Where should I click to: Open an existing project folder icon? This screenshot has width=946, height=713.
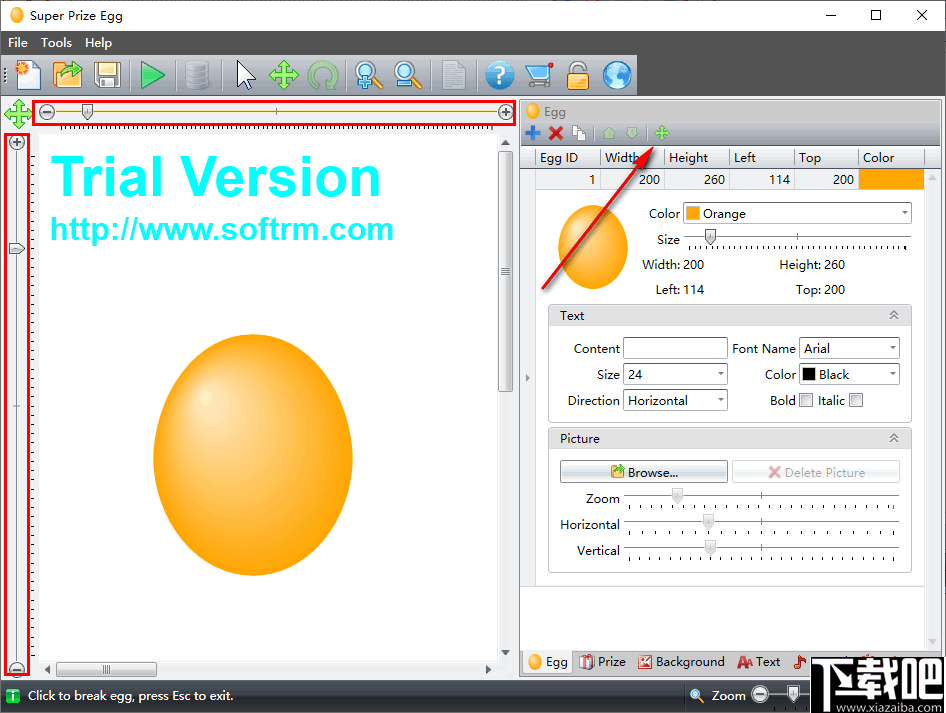(x=68, y=75)
